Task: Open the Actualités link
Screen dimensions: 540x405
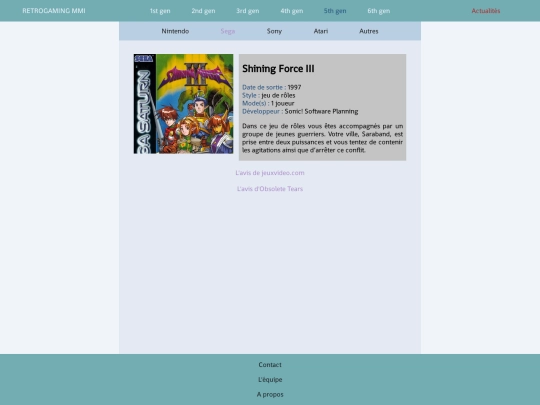Action: tap(486, 11)
